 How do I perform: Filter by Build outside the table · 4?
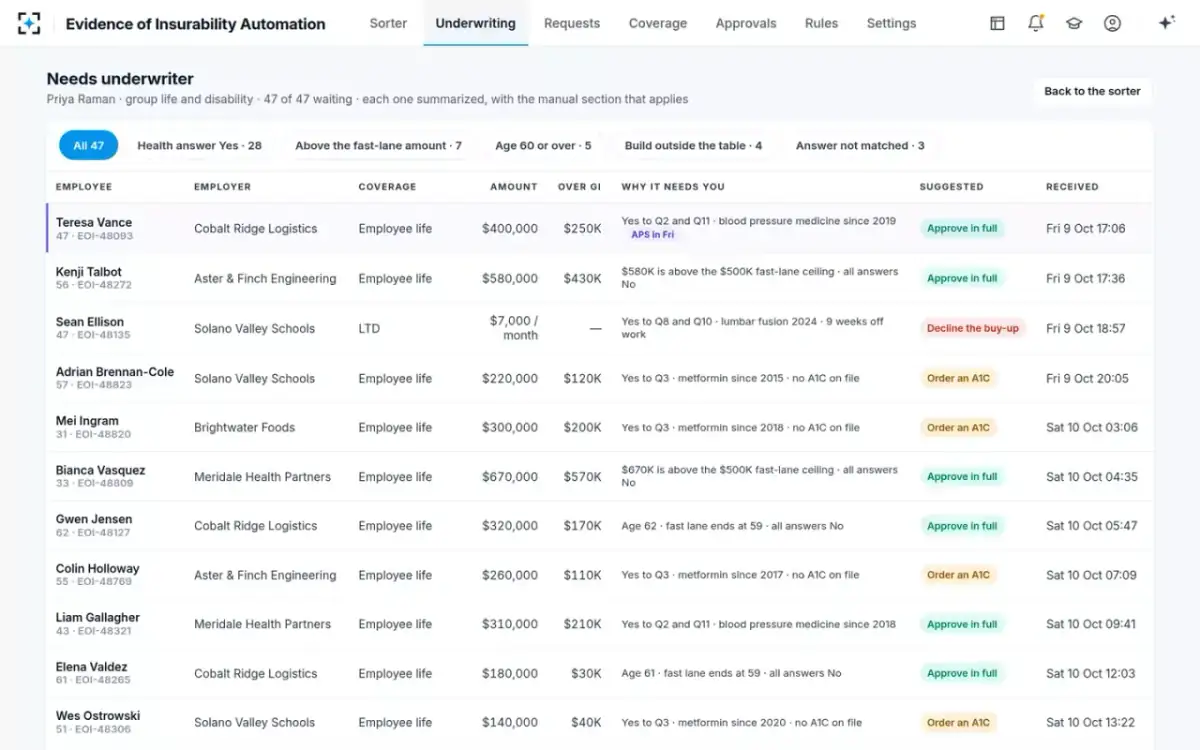click(693, 145)
